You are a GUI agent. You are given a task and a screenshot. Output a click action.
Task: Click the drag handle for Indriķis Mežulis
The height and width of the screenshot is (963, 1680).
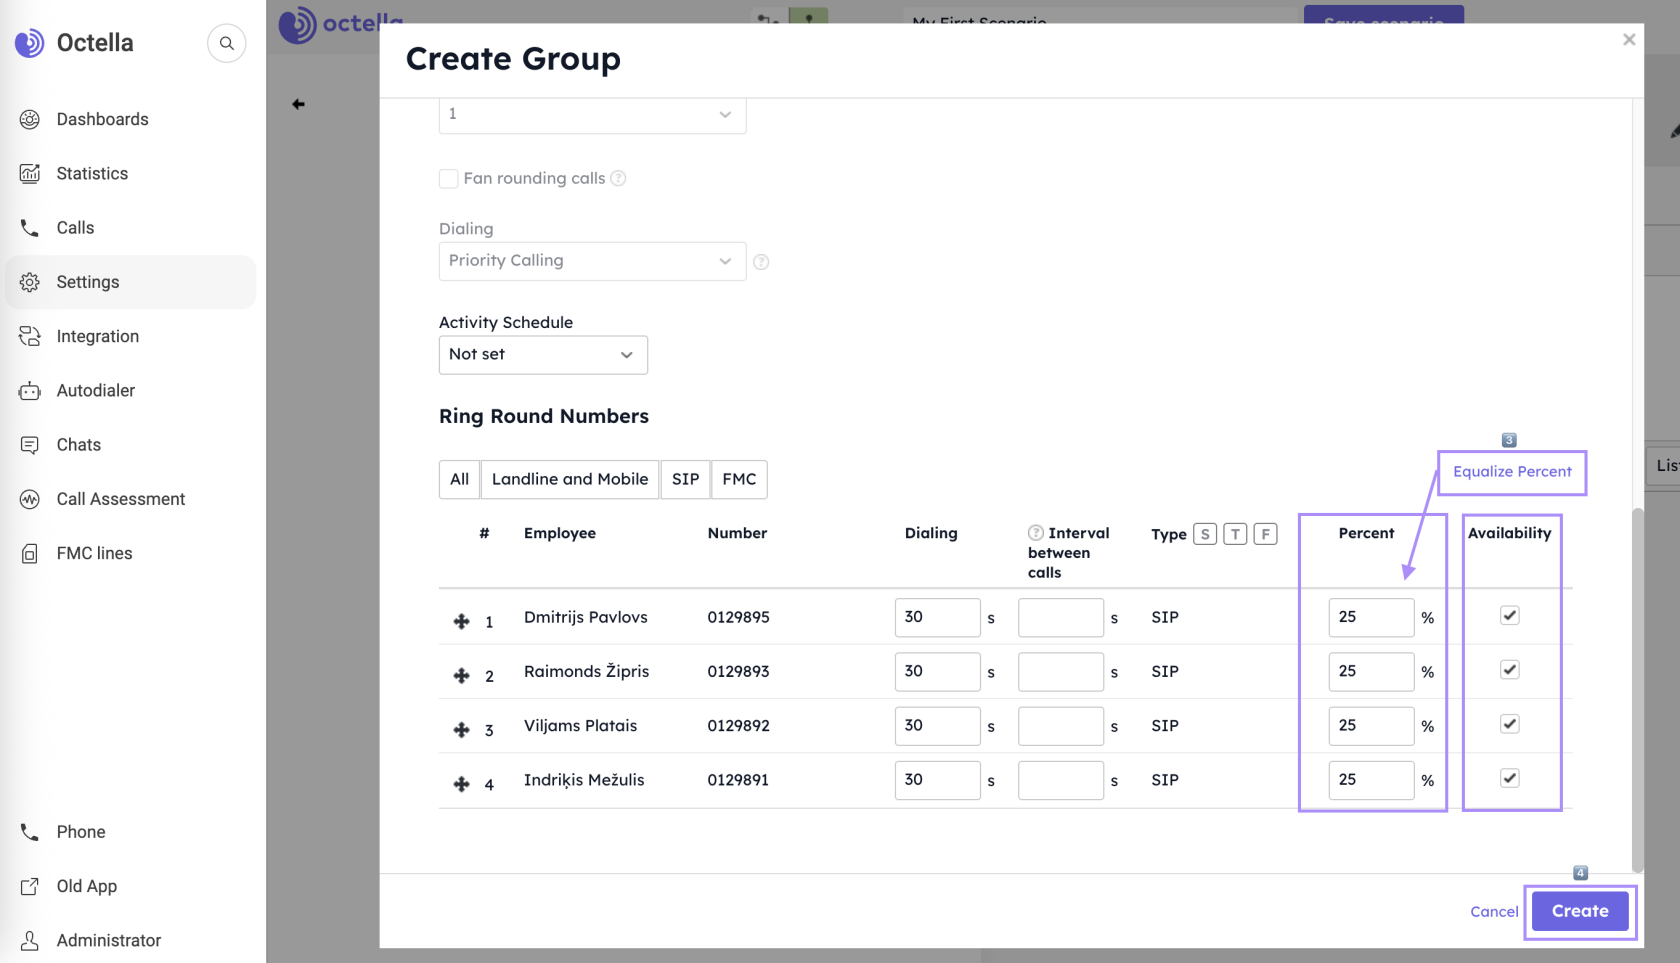[x=461, y=784]
